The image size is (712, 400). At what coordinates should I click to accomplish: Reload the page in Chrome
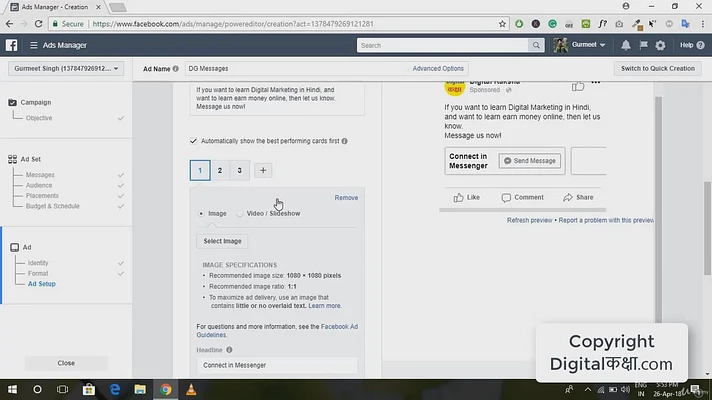(39, 24)
